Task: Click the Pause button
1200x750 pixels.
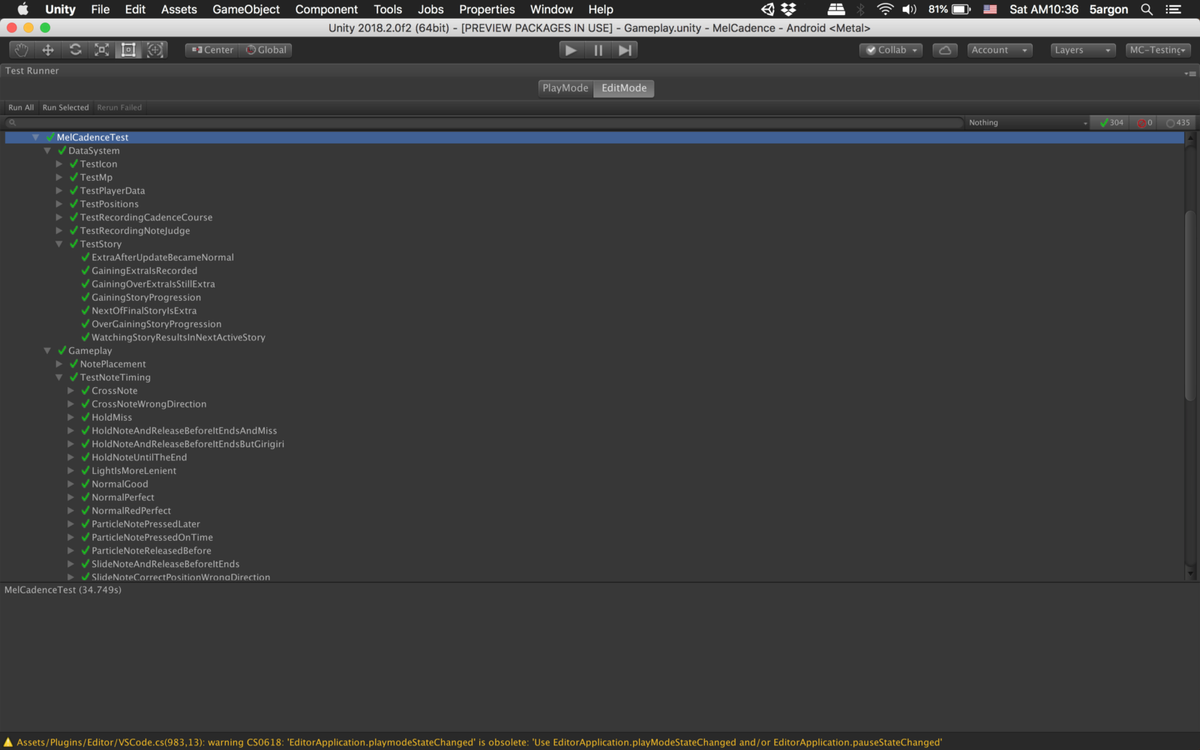Action: tap(598, 50)
